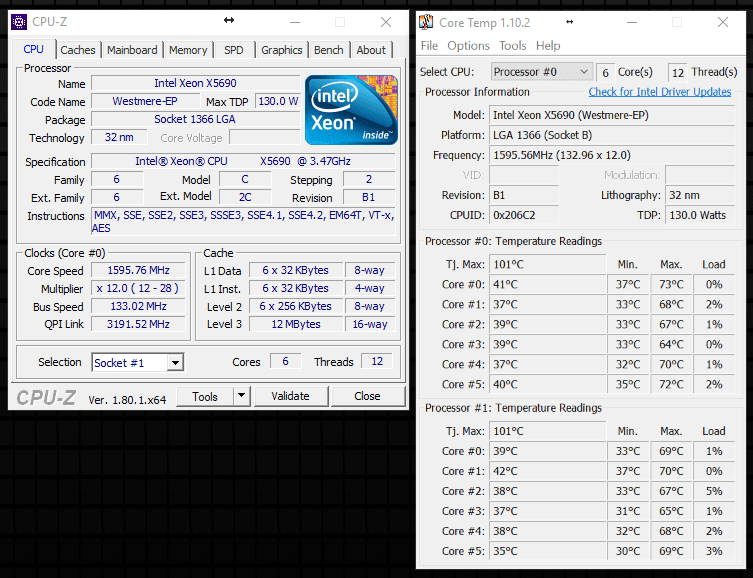Screen dimensions: 753x578
Task: Close the Core Temp window
Action: pos(723,23)
